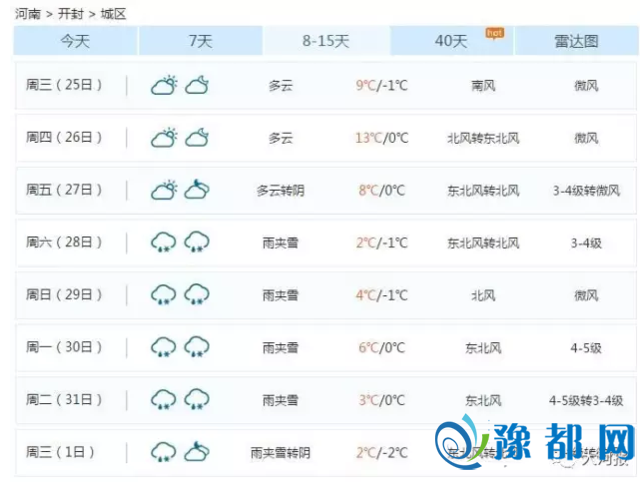Switch to the 今天 tab

point(75,41)
